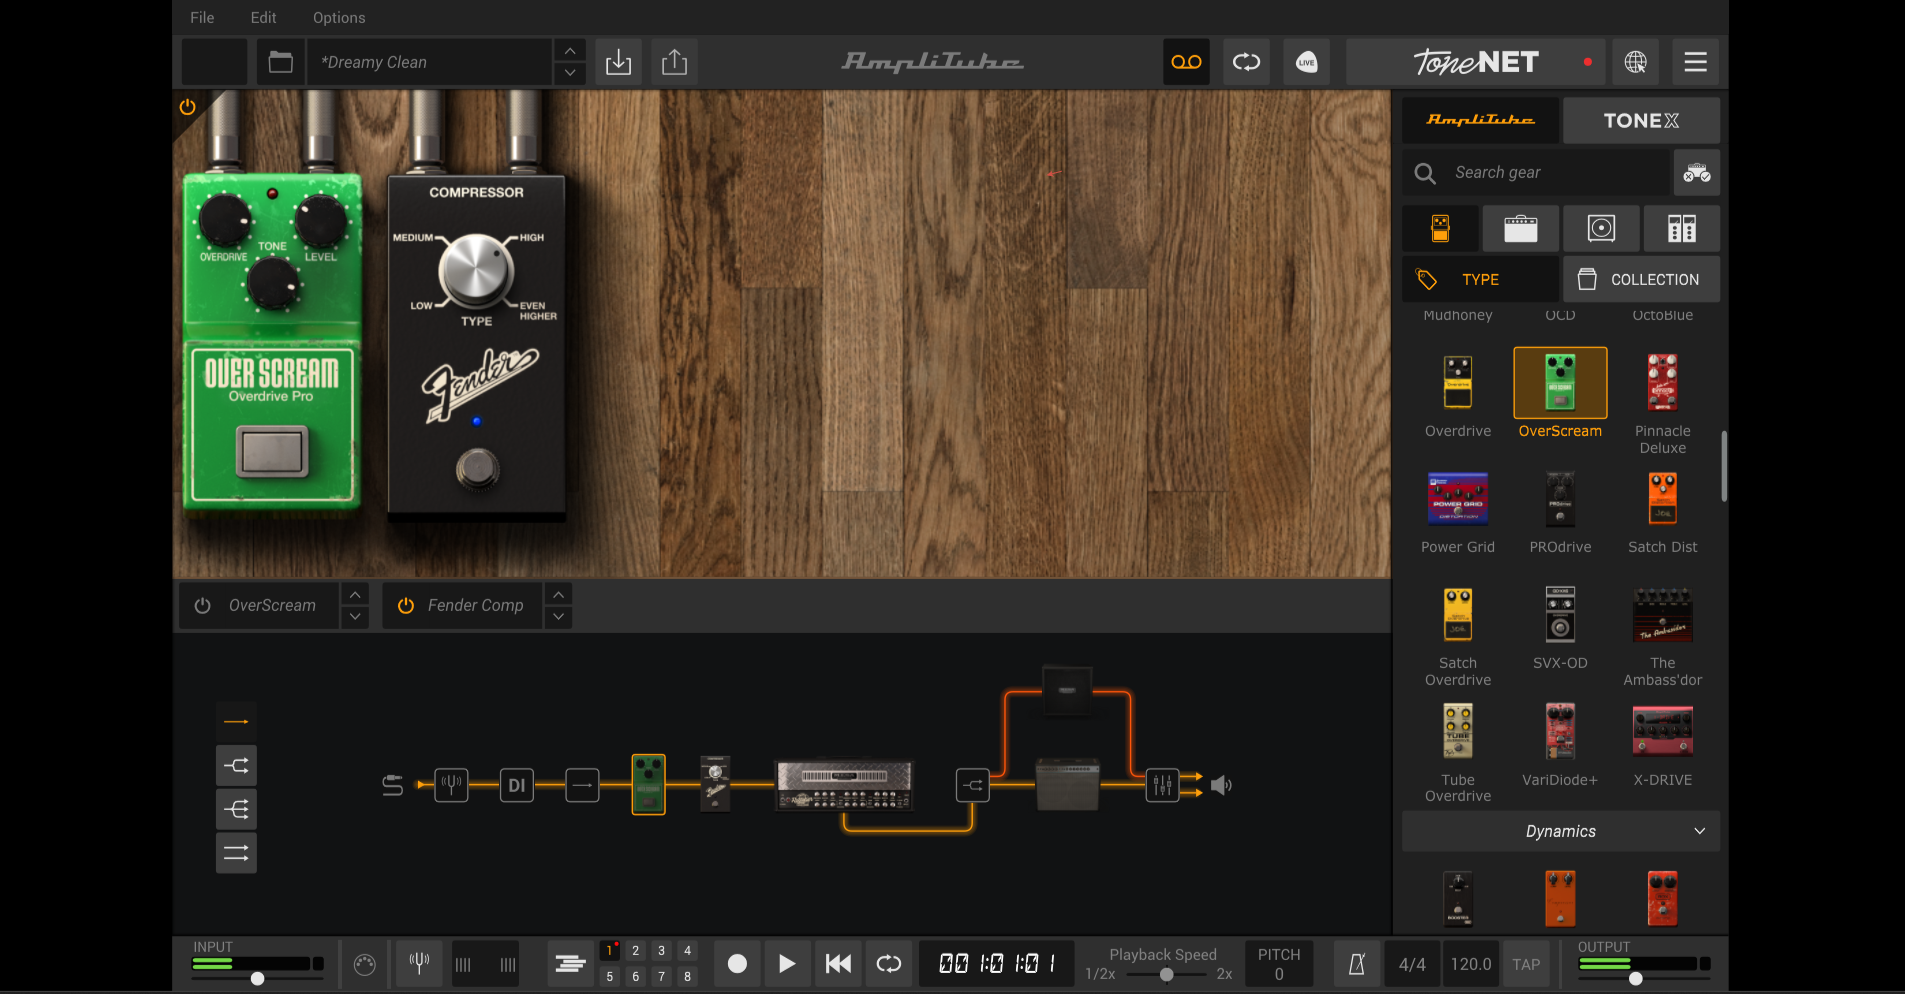Image resolution: width=1905 pixels, height=994 pixels.
Task: Select the cabinet speaker gear category icon
Action: 1601,229
